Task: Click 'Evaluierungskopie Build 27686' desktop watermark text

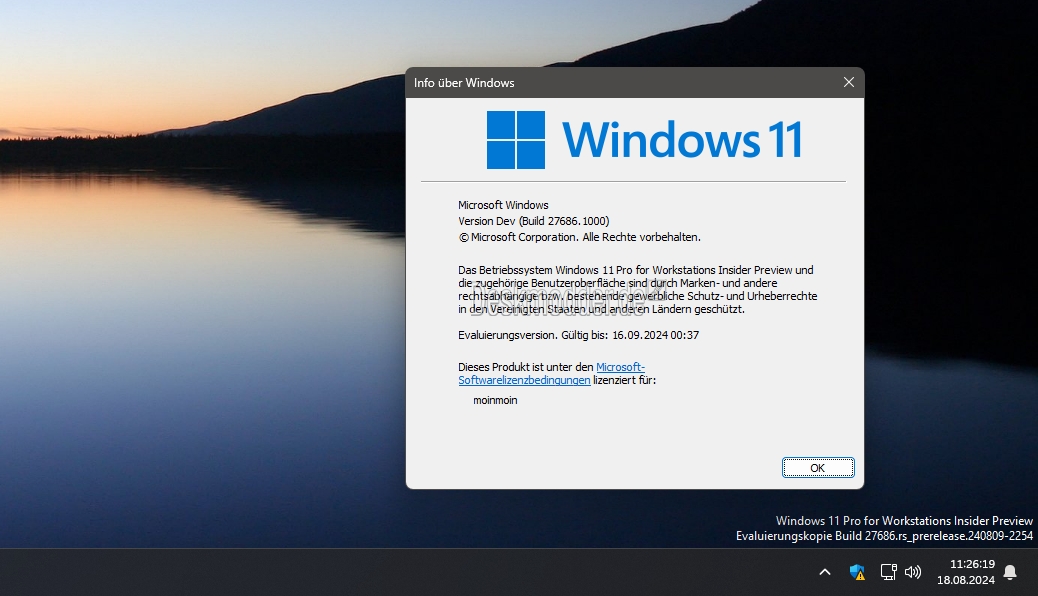Action: click(884, 536)
